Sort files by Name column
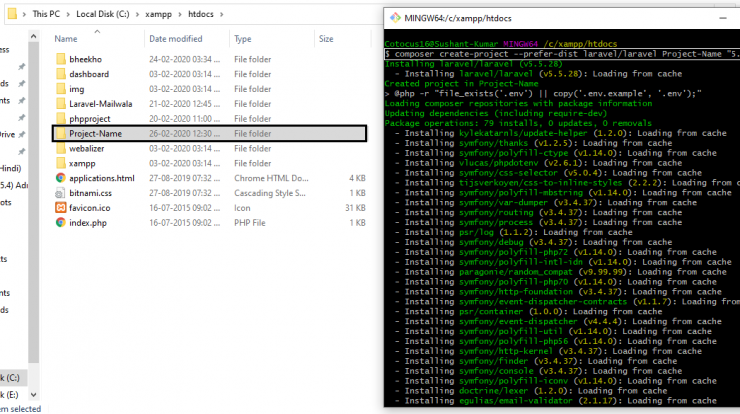740x414 pixels. click(66, 39)
